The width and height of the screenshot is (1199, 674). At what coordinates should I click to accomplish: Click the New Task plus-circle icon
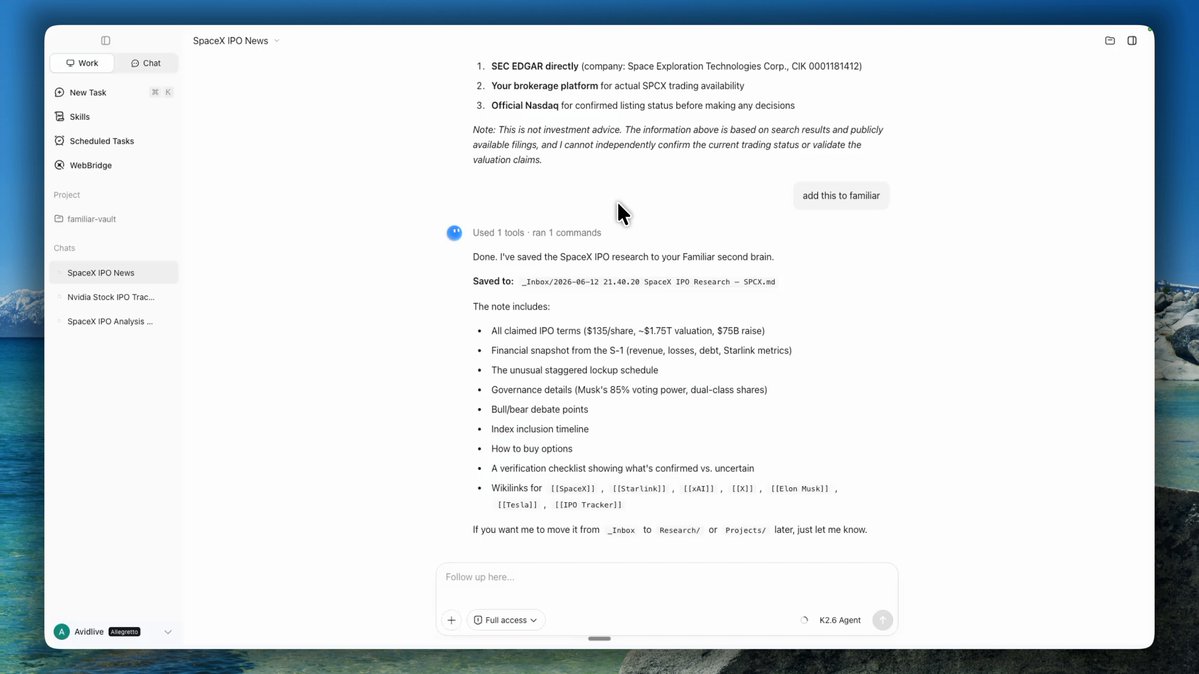60,93
